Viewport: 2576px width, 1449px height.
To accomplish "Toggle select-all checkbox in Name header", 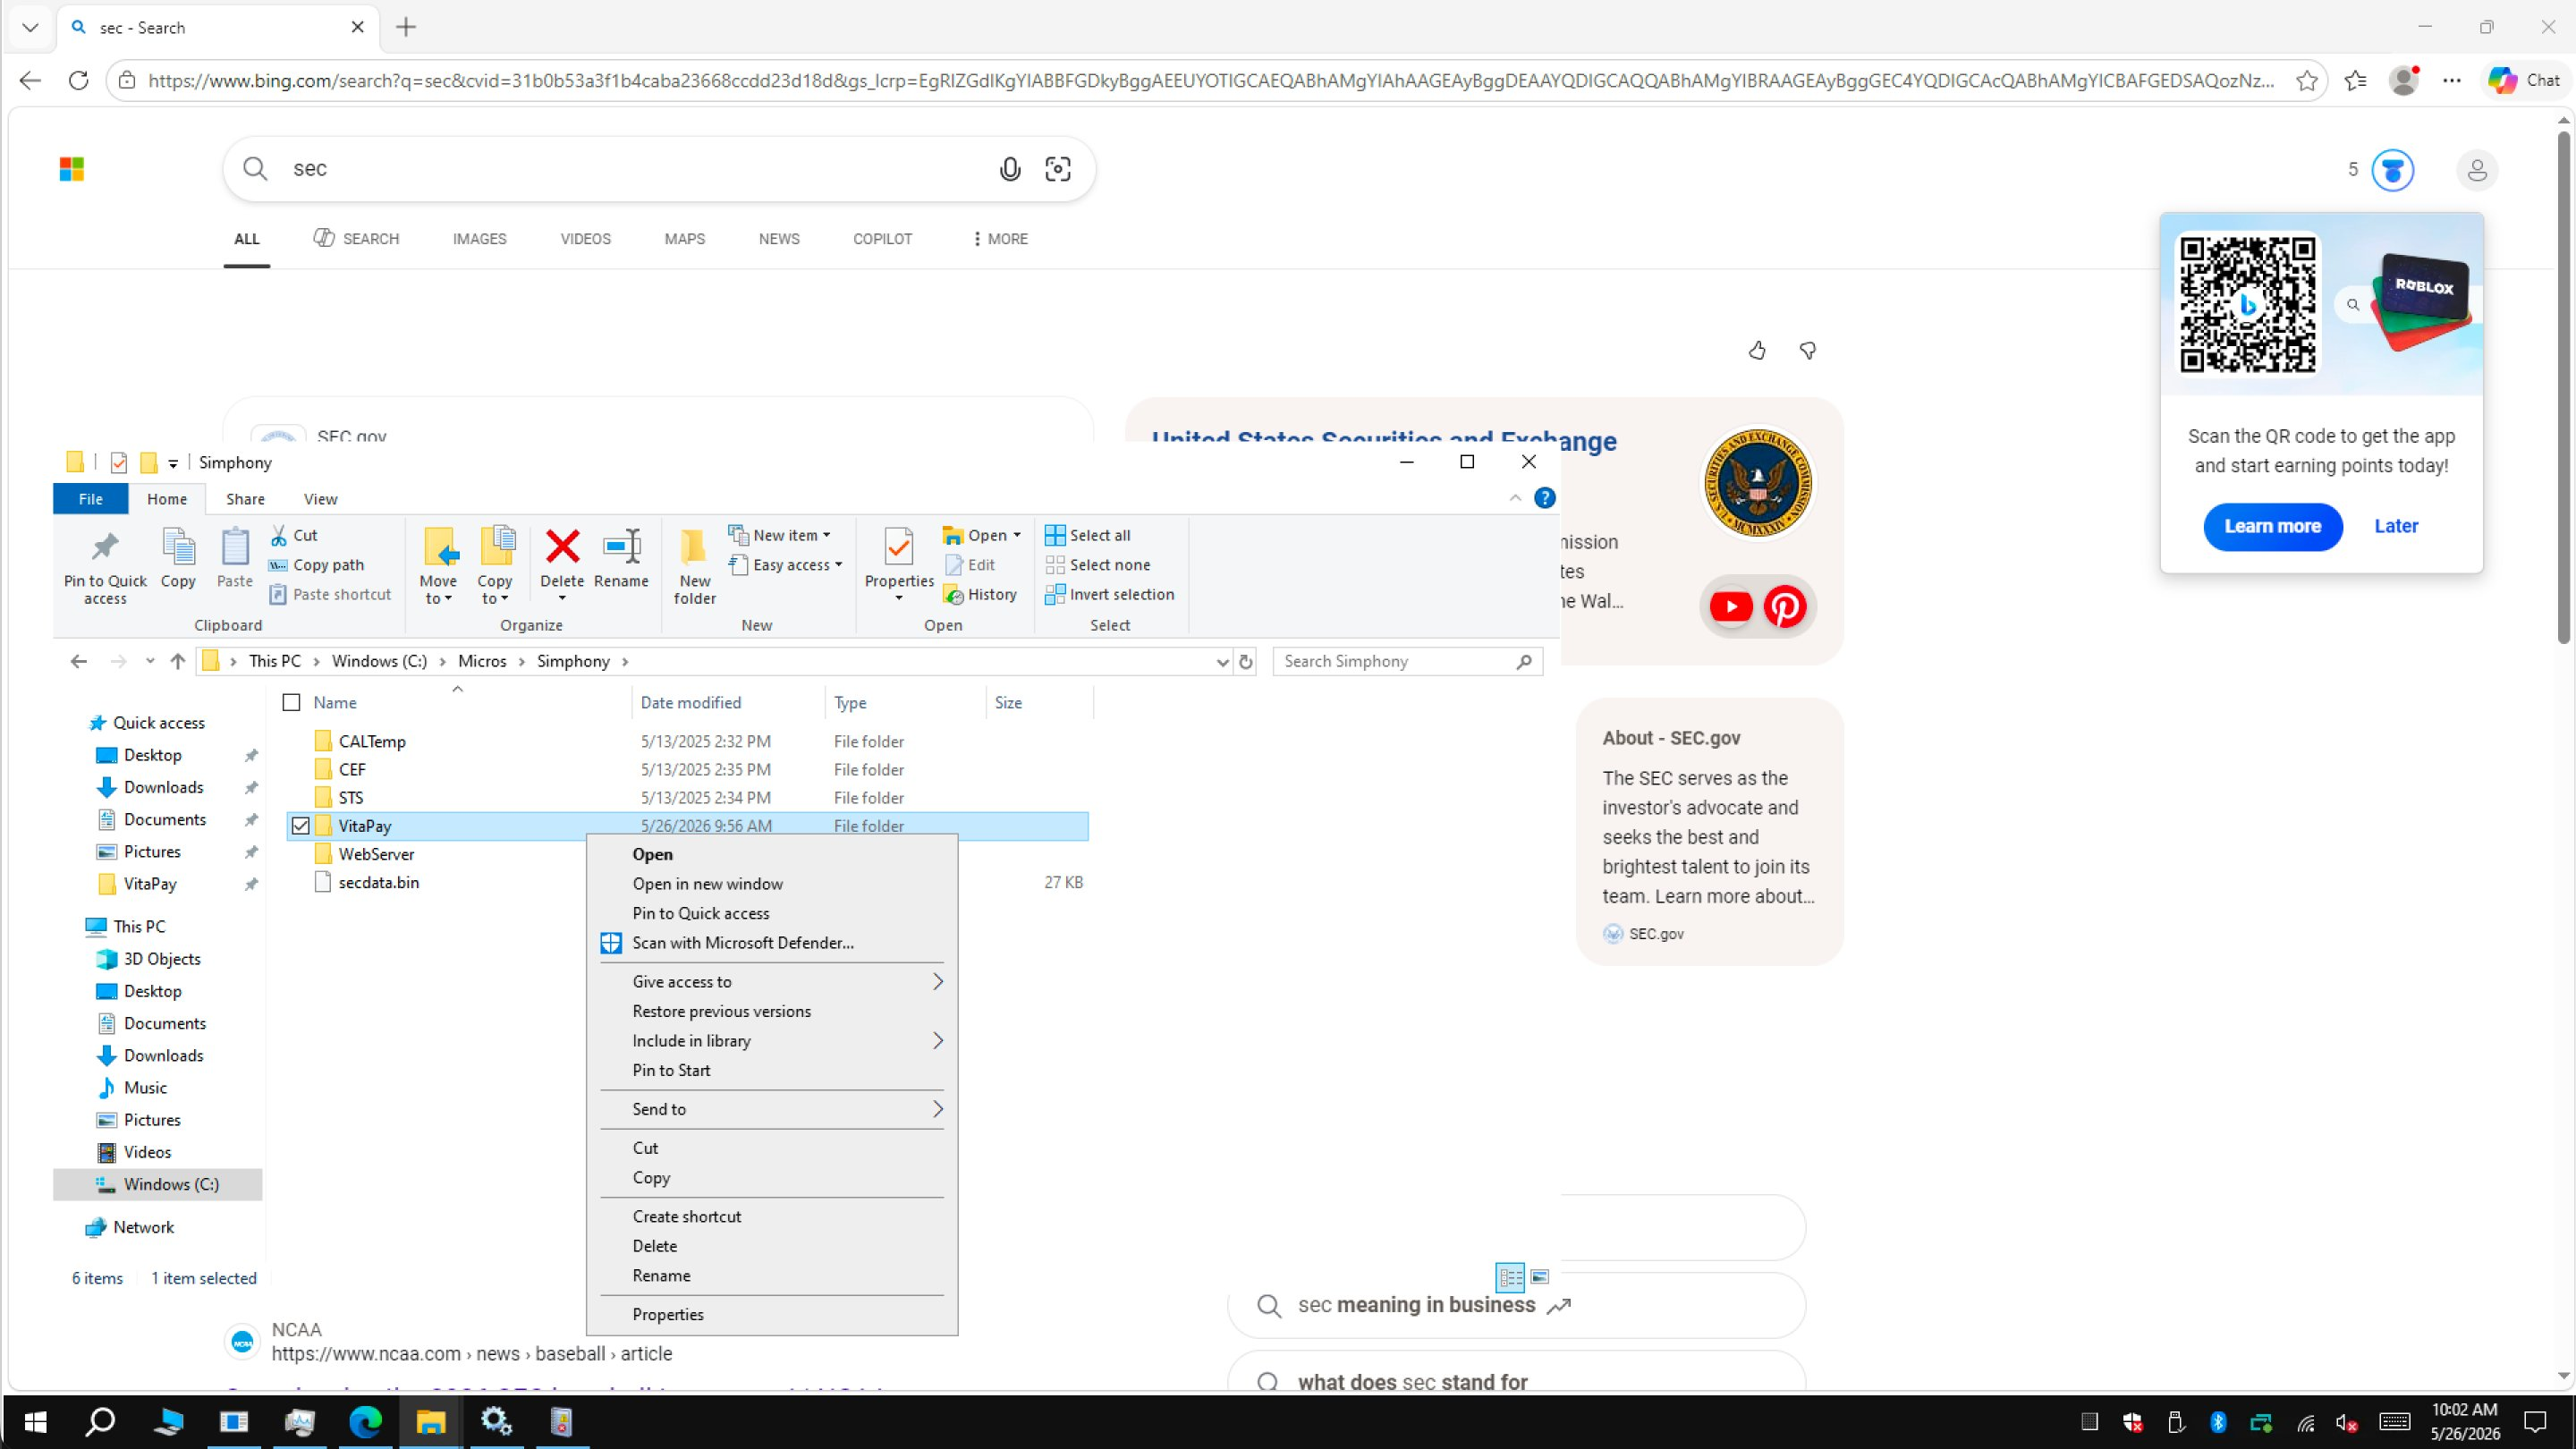I will click(x=292, y=703).
